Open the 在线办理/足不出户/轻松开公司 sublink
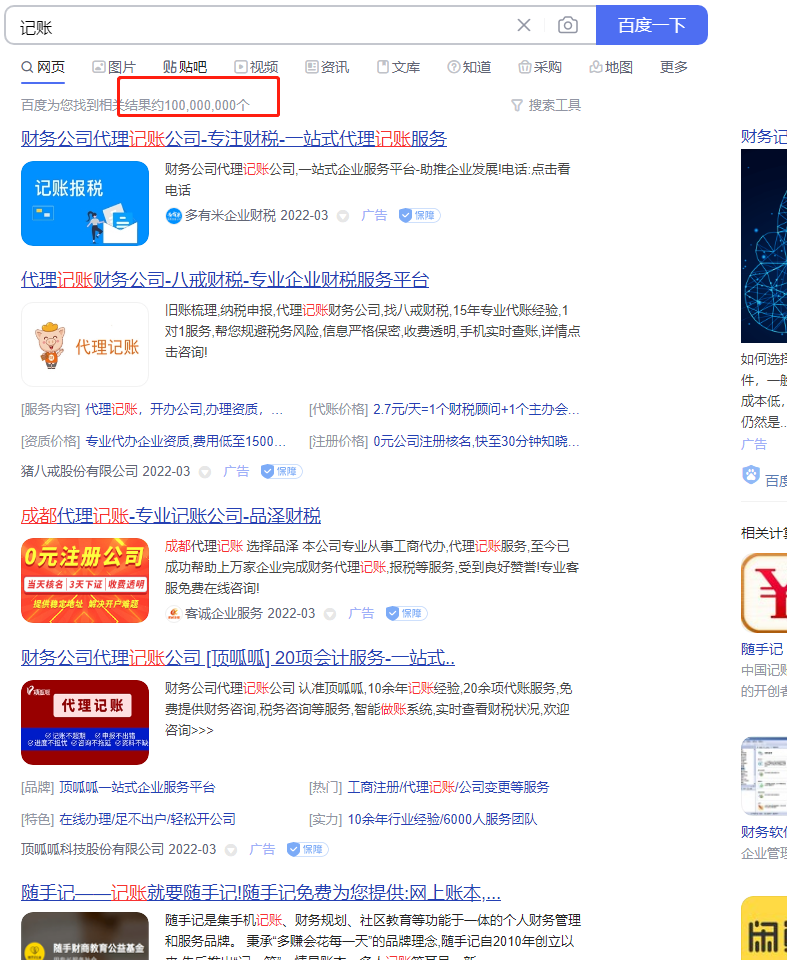This screenshot has height=960, width=787. click(x=147, y=819)
